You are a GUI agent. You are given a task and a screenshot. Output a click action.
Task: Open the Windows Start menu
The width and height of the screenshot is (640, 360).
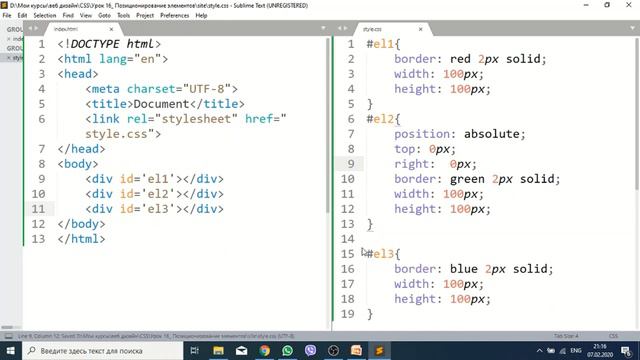pos(11,351)
